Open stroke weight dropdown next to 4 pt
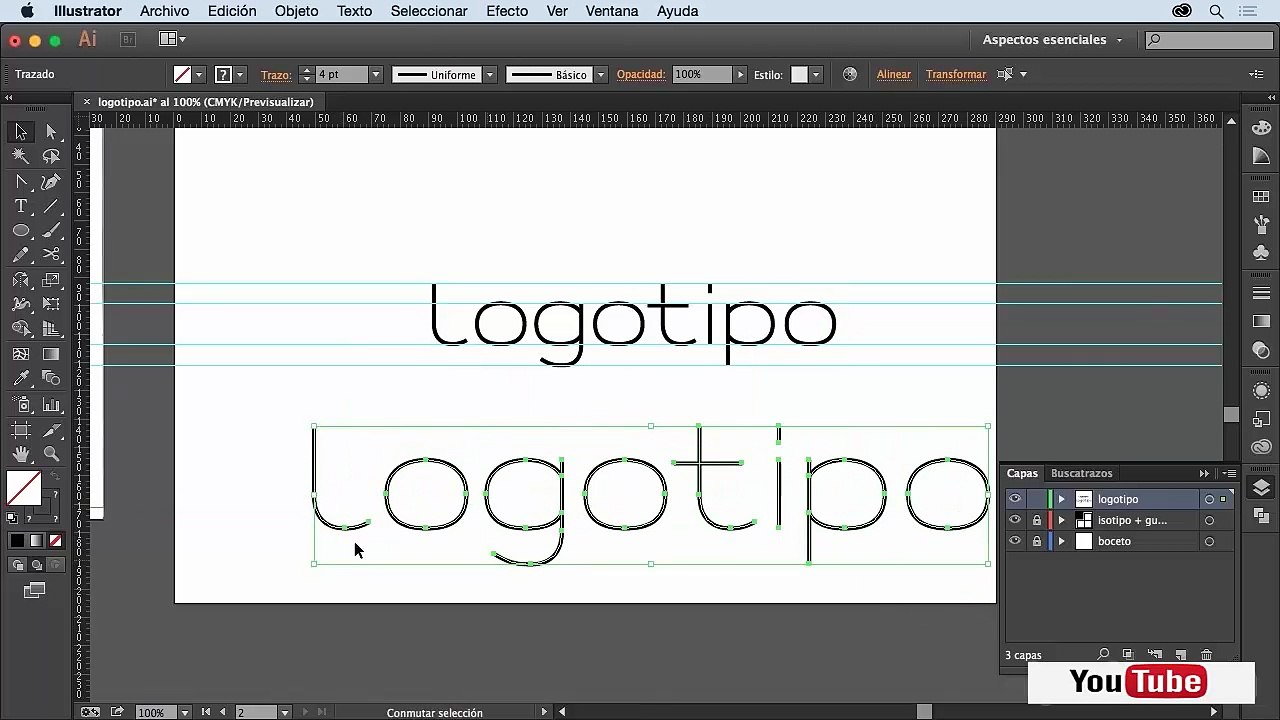This screenshot has height=720, width=1280. click(376, 74)
